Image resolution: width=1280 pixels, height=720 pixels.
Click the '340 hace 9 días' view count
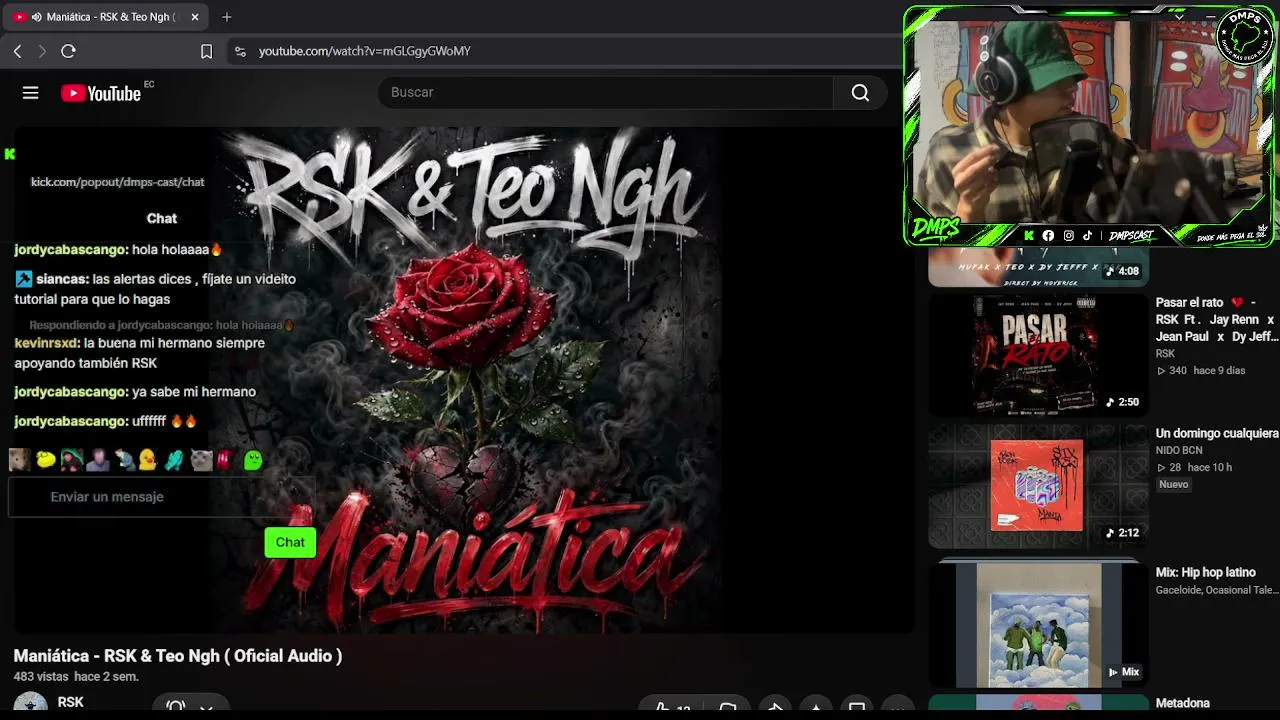tap(1201, 370)
